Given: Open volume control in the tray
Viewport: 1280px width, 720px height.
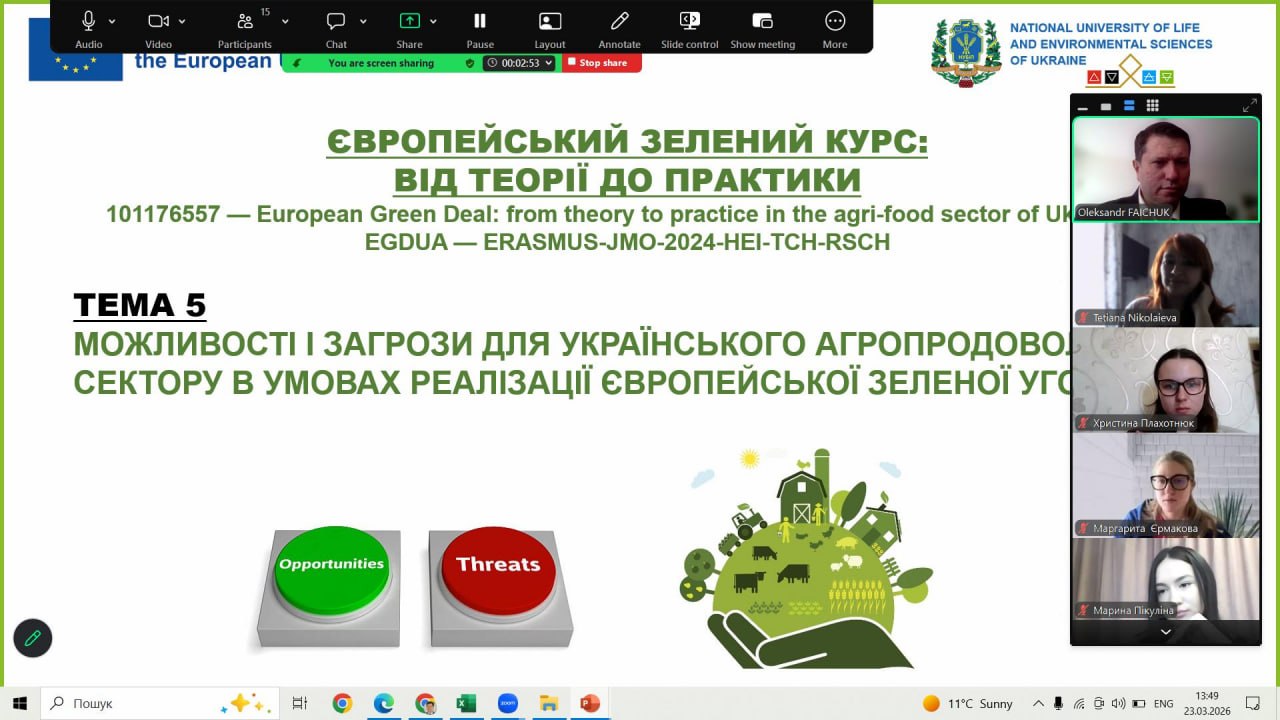Looking at the screenshot, I should [1118, 703].
